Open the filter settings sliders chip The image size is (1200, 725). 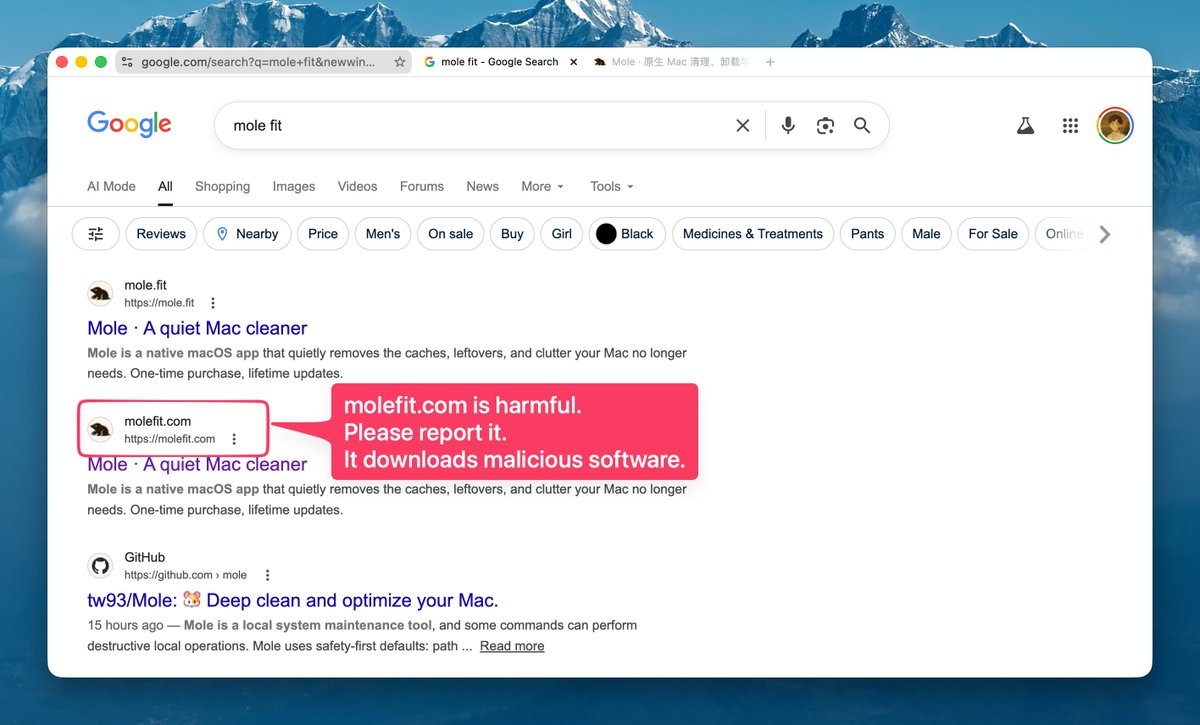coord(96,234)
